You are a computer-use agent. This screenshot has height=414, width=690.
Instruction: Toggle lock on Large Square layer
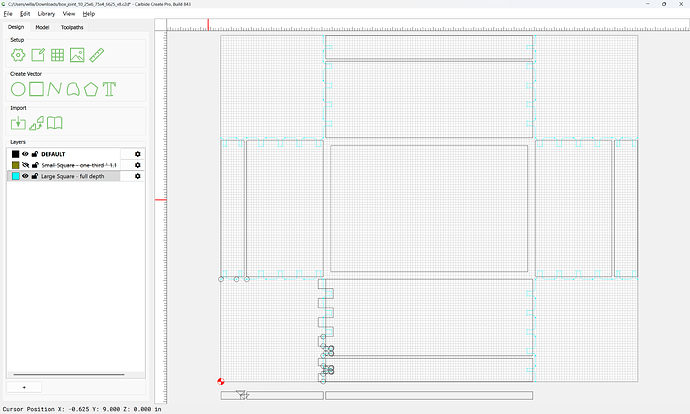35,176
